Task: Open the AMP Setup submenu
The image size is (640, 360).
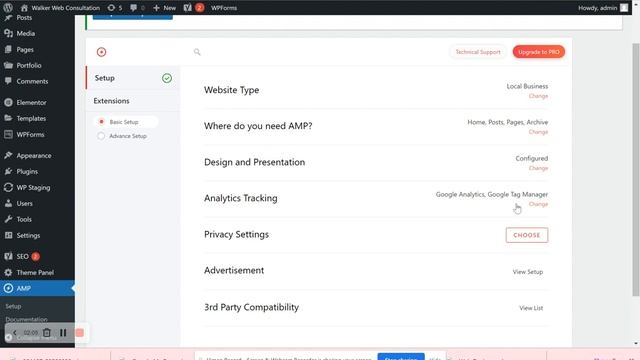Action: (13, 306)
